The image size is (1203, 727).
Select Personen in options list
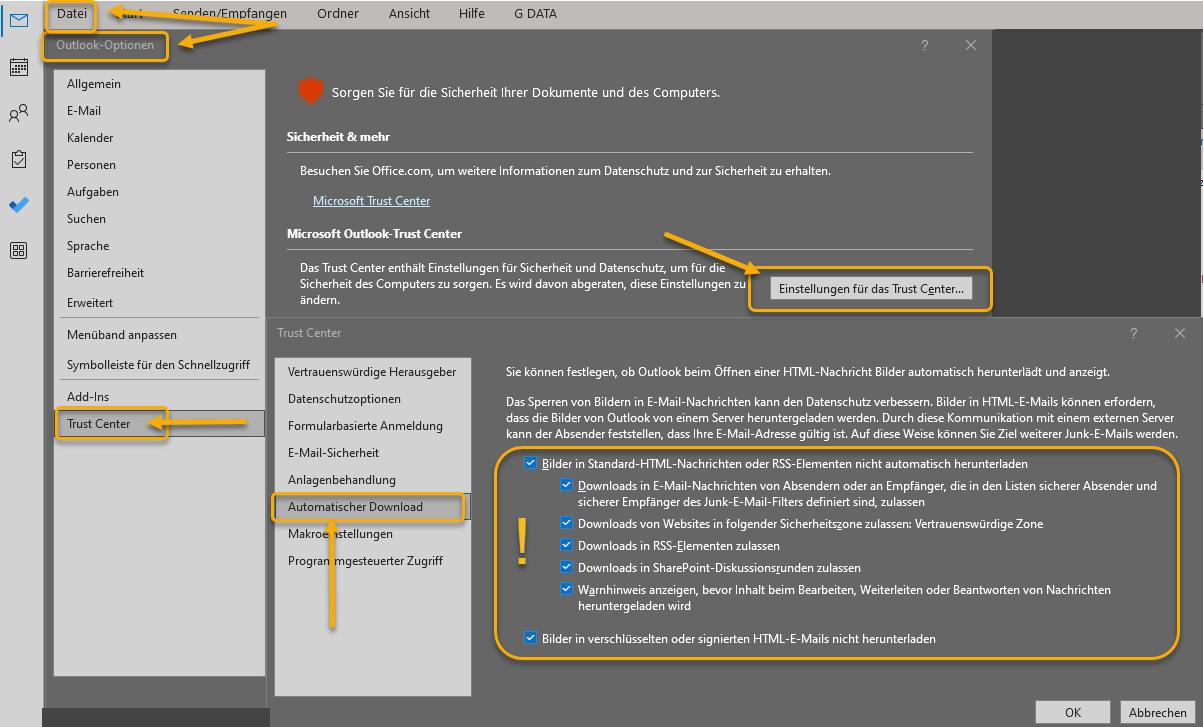point(159,165)
